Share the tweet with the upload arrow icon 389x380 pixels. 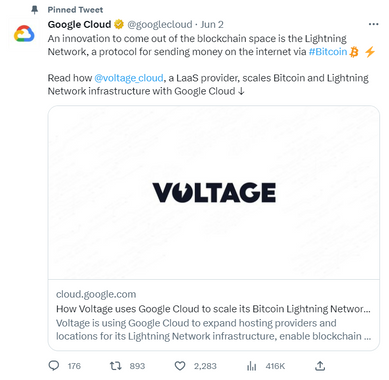point(320,366)
